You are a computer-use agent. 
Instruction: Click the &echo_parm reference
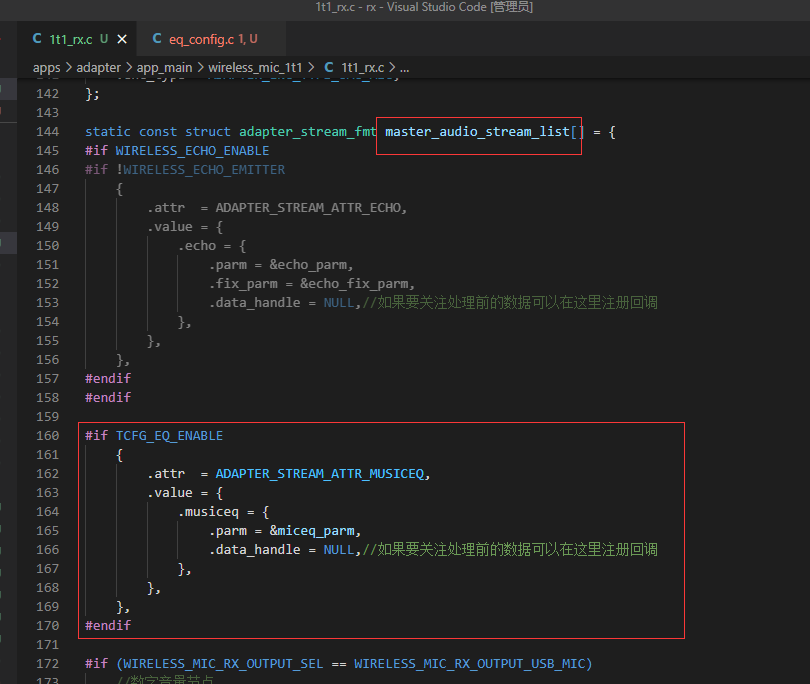308,265
